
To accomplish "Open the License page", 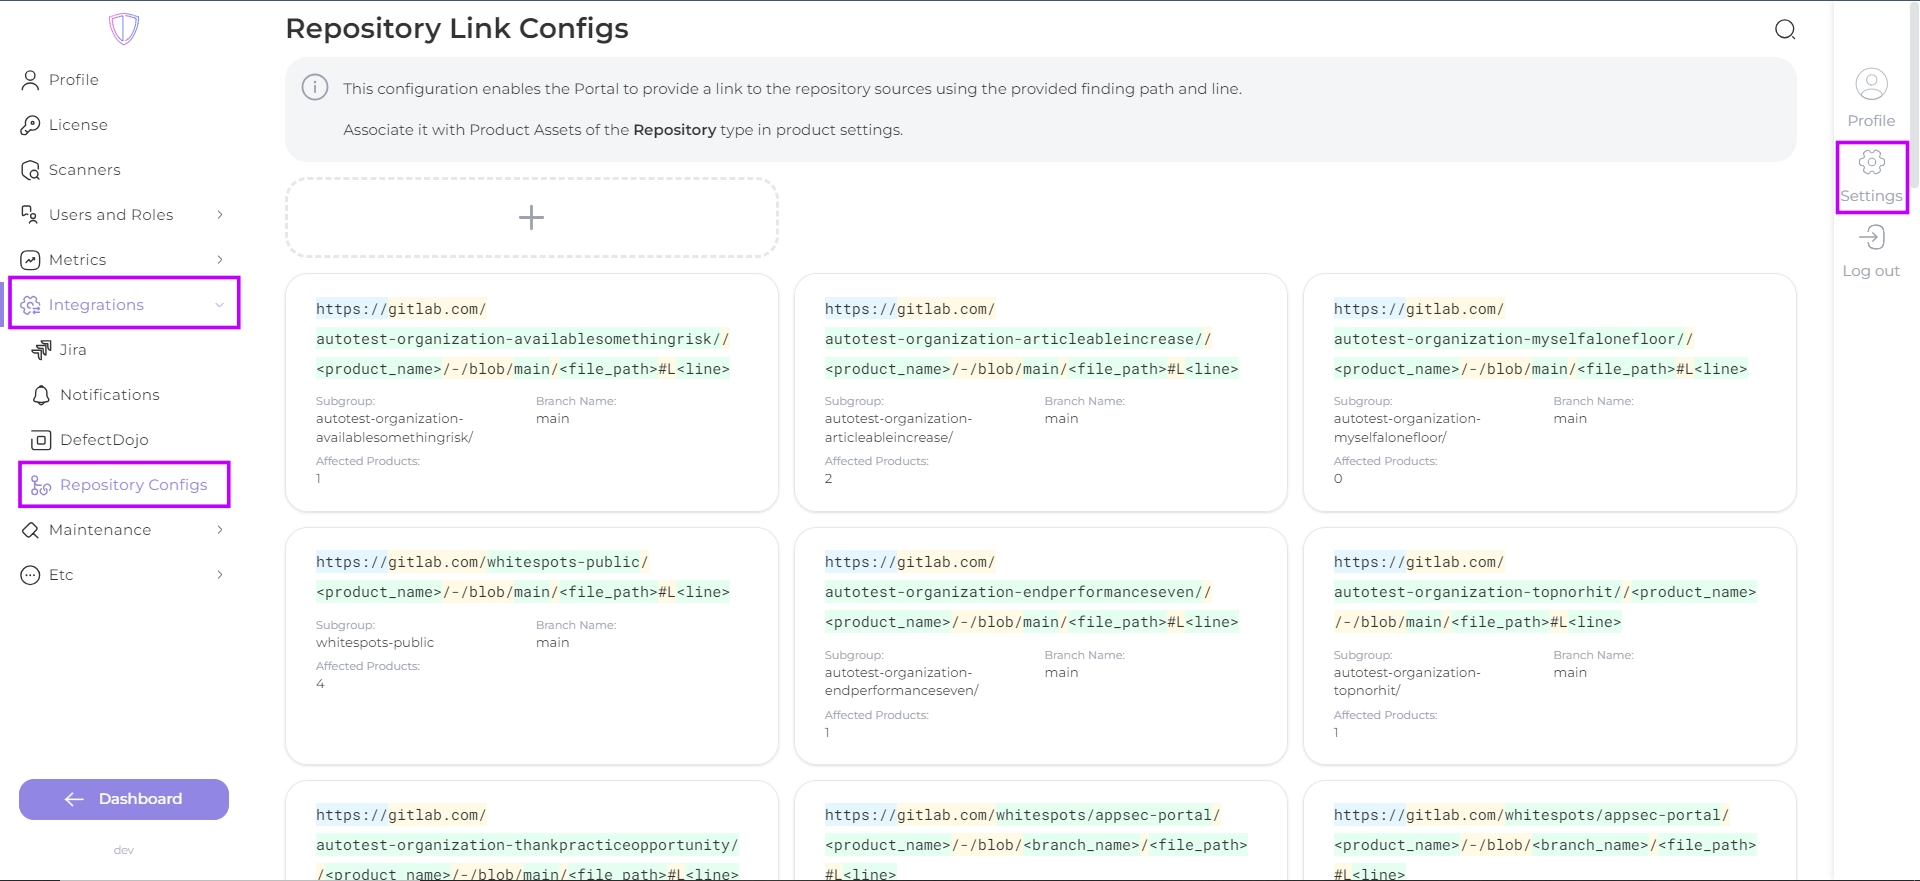I will coord(78,125).
